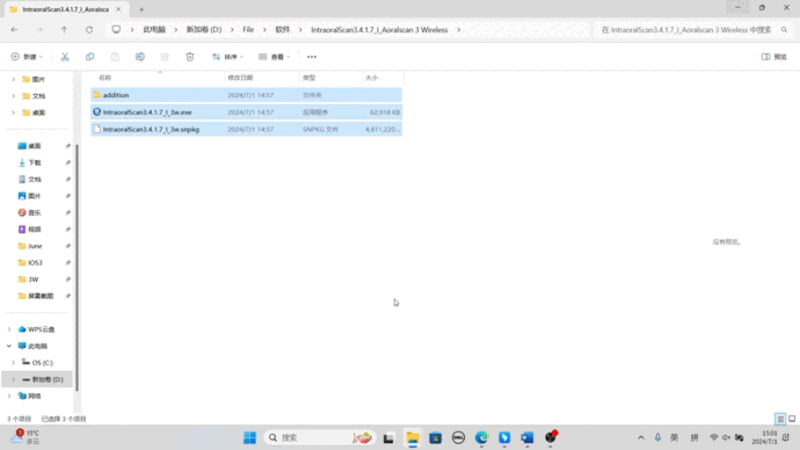Open the Windows Start button

(x=249, y=438)
